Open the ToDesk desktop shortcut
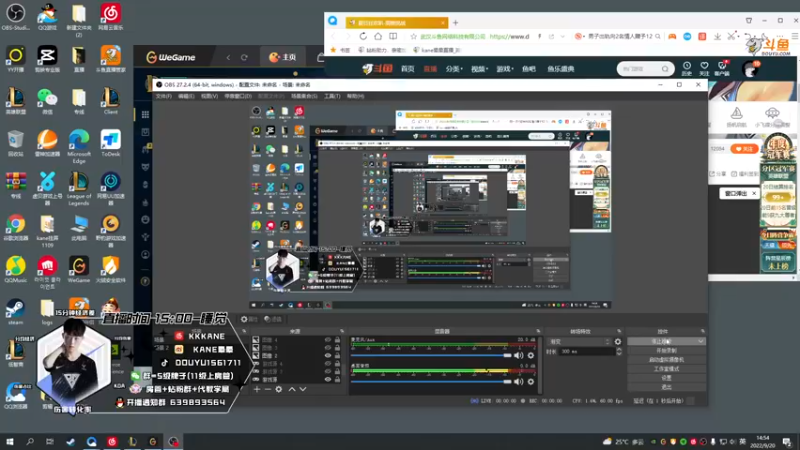 tap(110, 143)
